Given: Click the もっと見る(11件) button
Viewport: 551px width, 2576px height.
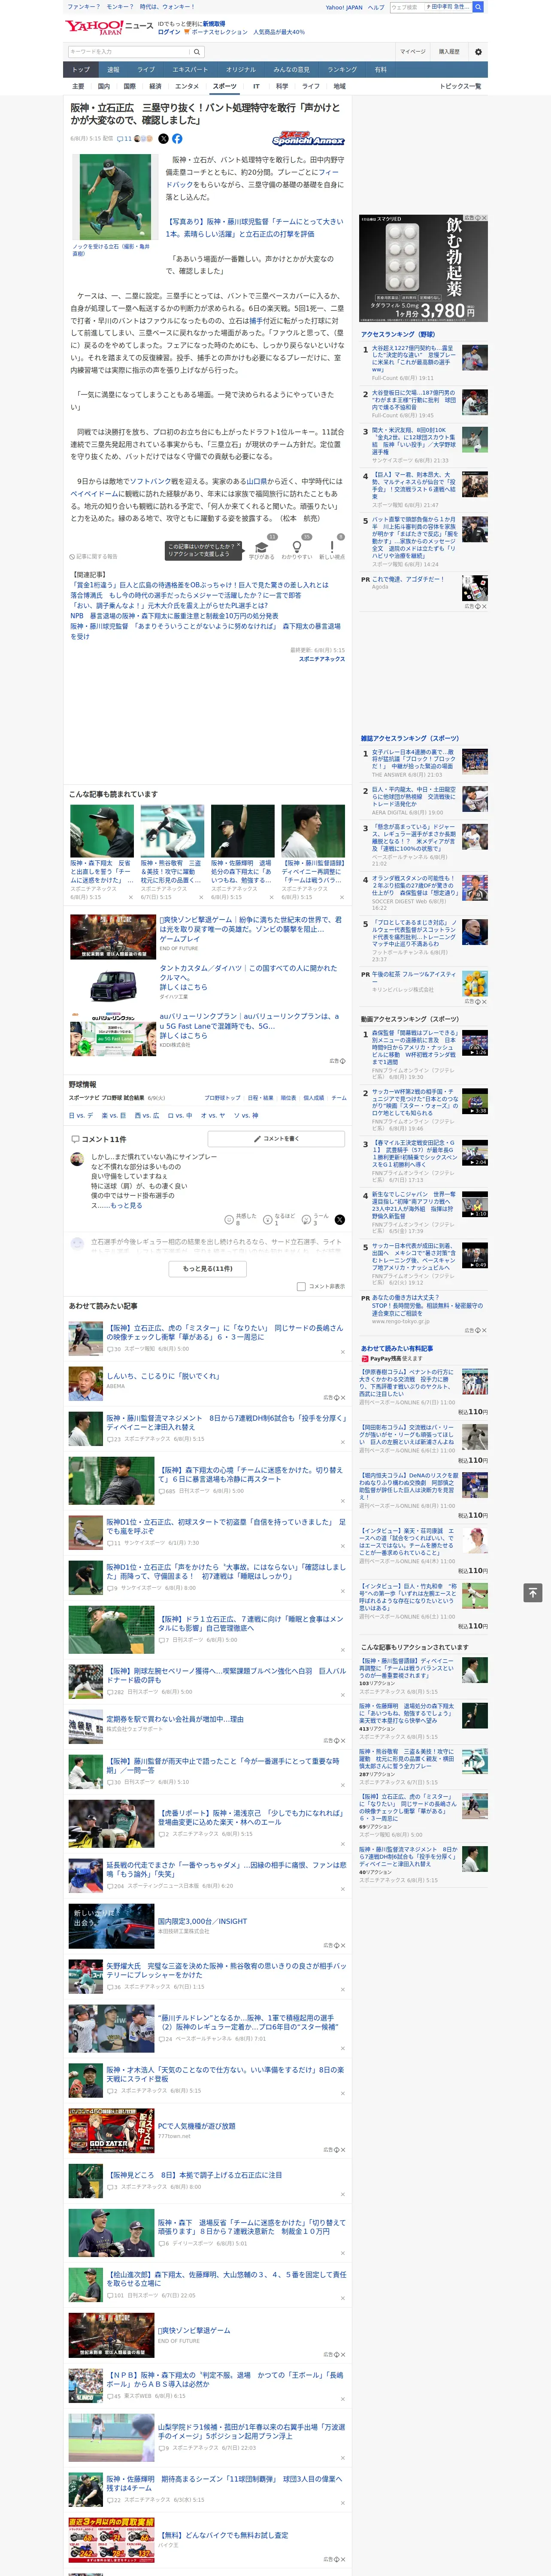Looking at the screenshot, I should [x=208, y=1269].
